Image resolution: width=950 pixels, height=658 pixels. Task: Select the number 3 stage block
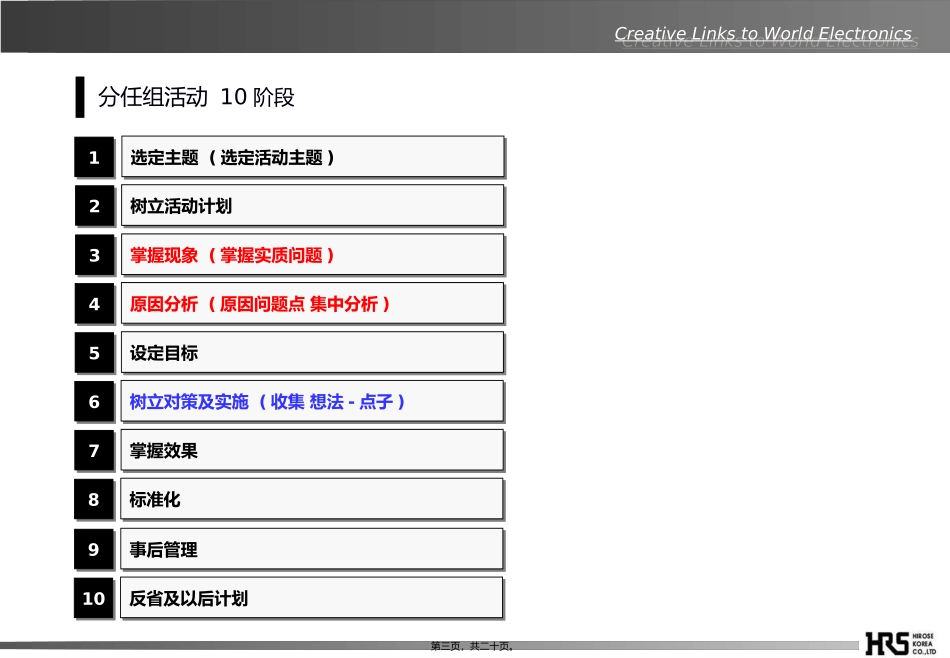pos(94,255)
